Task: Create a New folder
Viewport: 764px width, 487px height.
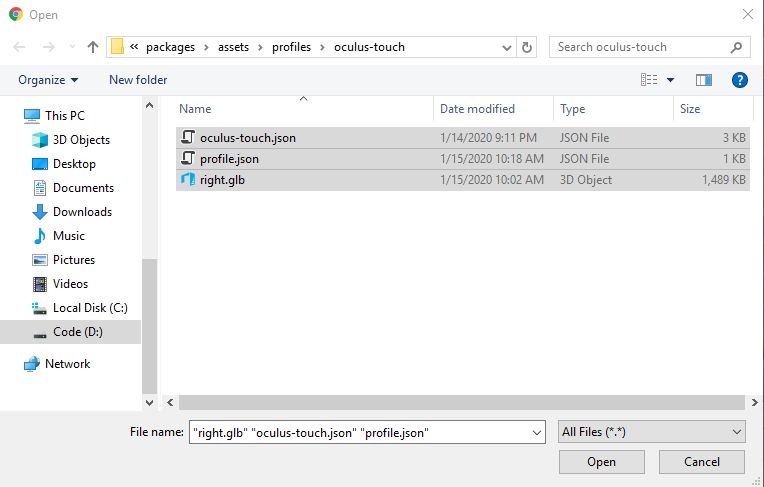Action: (x=138, y=80)
